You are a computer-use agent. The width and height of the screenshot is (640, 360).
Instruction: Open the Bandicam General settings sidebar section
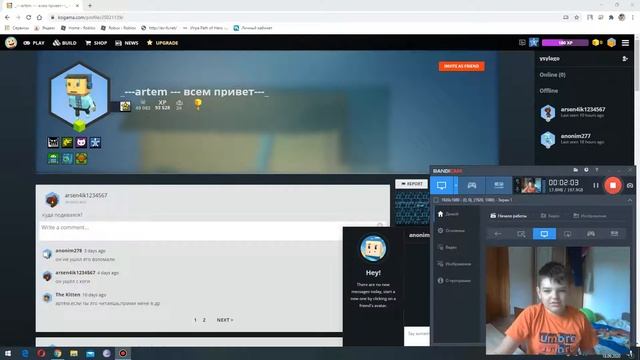click(x=451, y=231)
